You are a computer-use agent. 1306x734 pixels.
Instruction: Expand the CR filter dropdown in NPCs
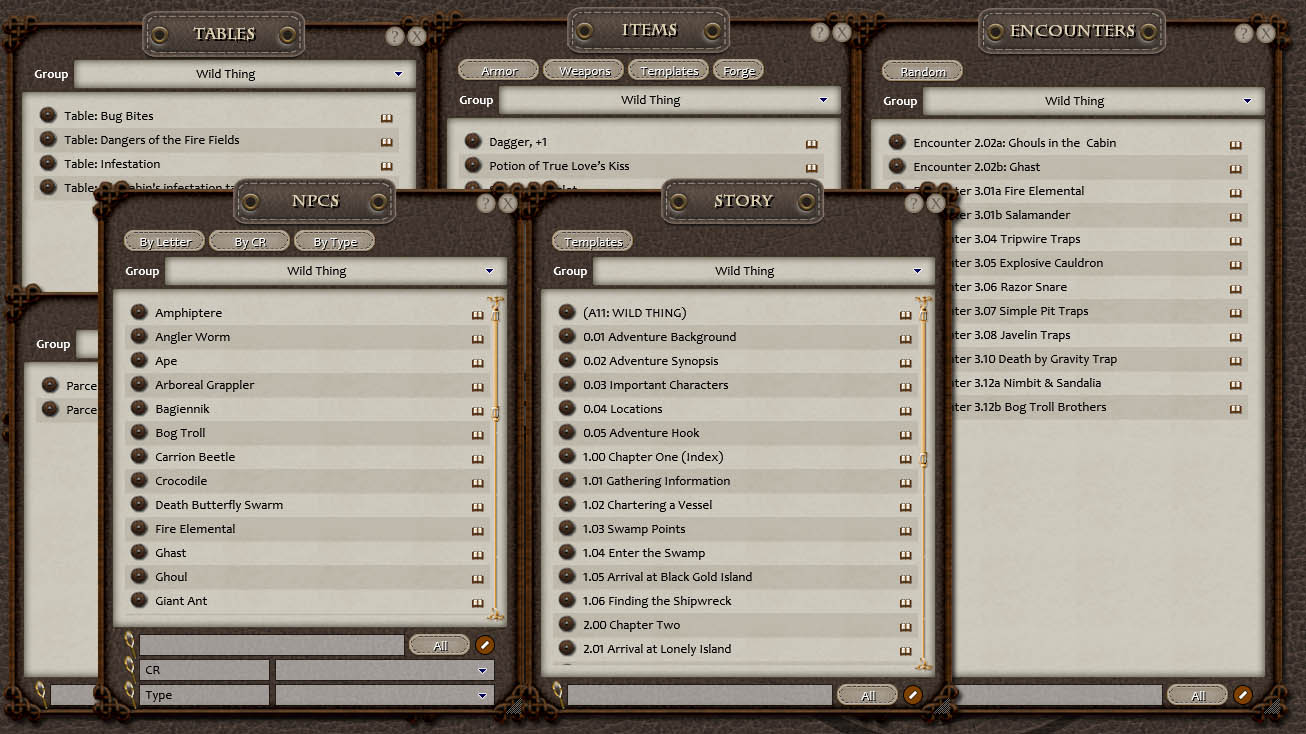point(482,670)
